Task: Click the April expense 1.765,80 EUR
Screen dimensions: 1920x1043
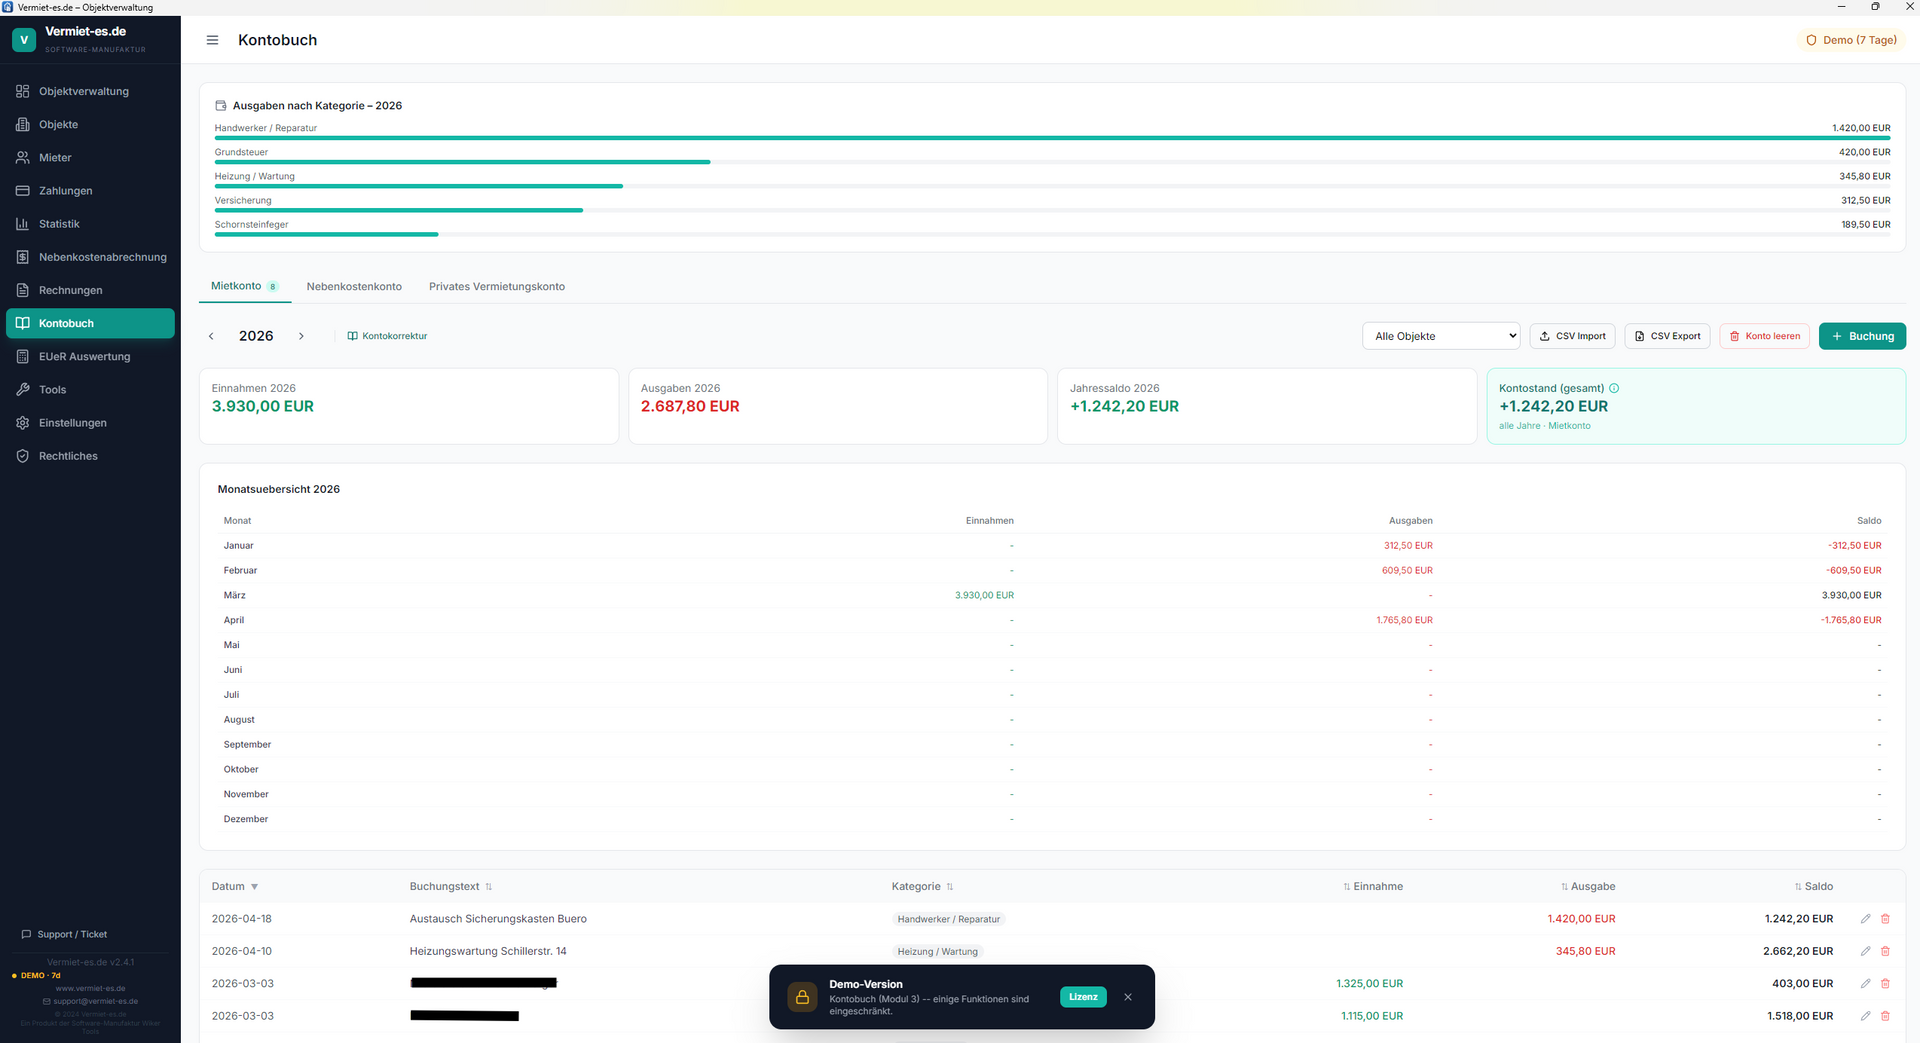Action: click(1404, 620)
